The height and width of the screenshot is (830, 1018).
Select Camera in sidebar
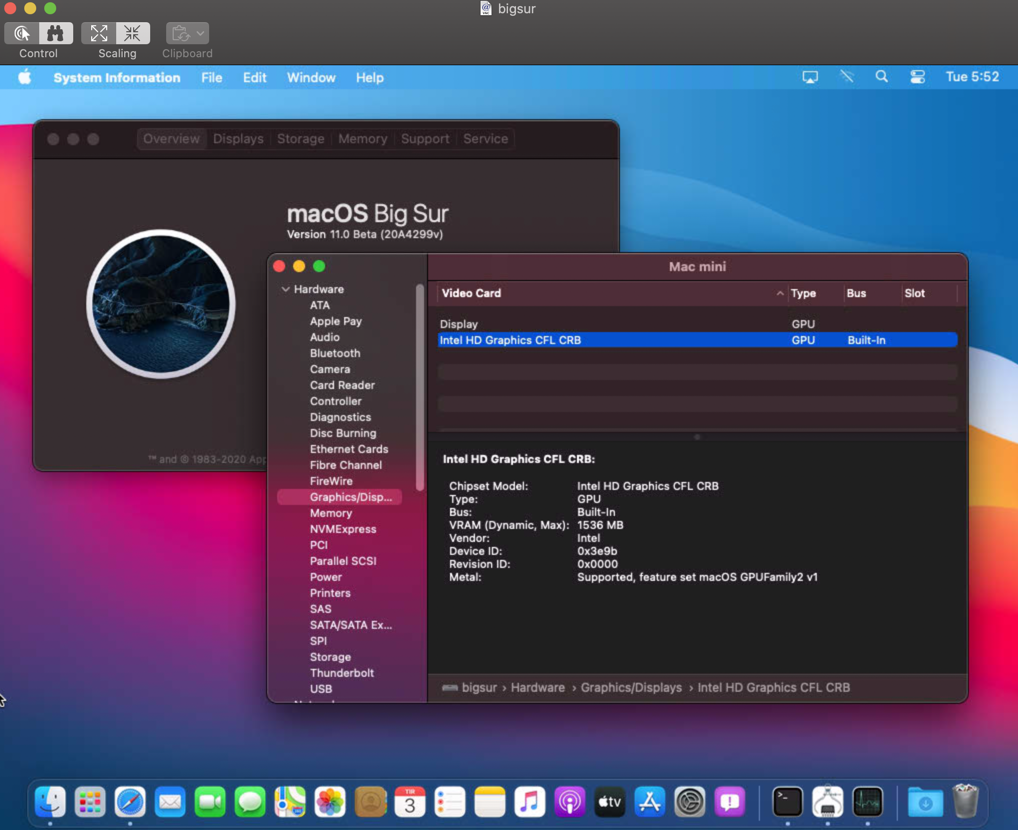click(330, 369)
